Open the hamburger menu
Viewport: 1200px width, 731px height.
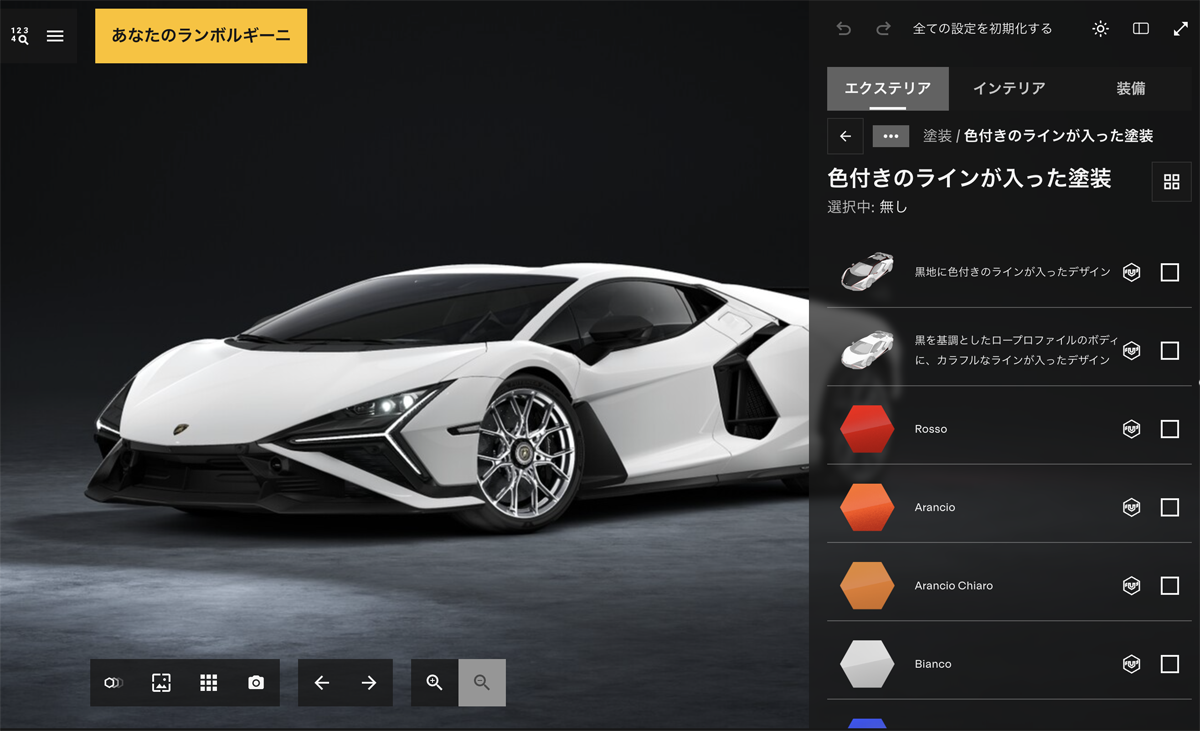tap(55, 36)
